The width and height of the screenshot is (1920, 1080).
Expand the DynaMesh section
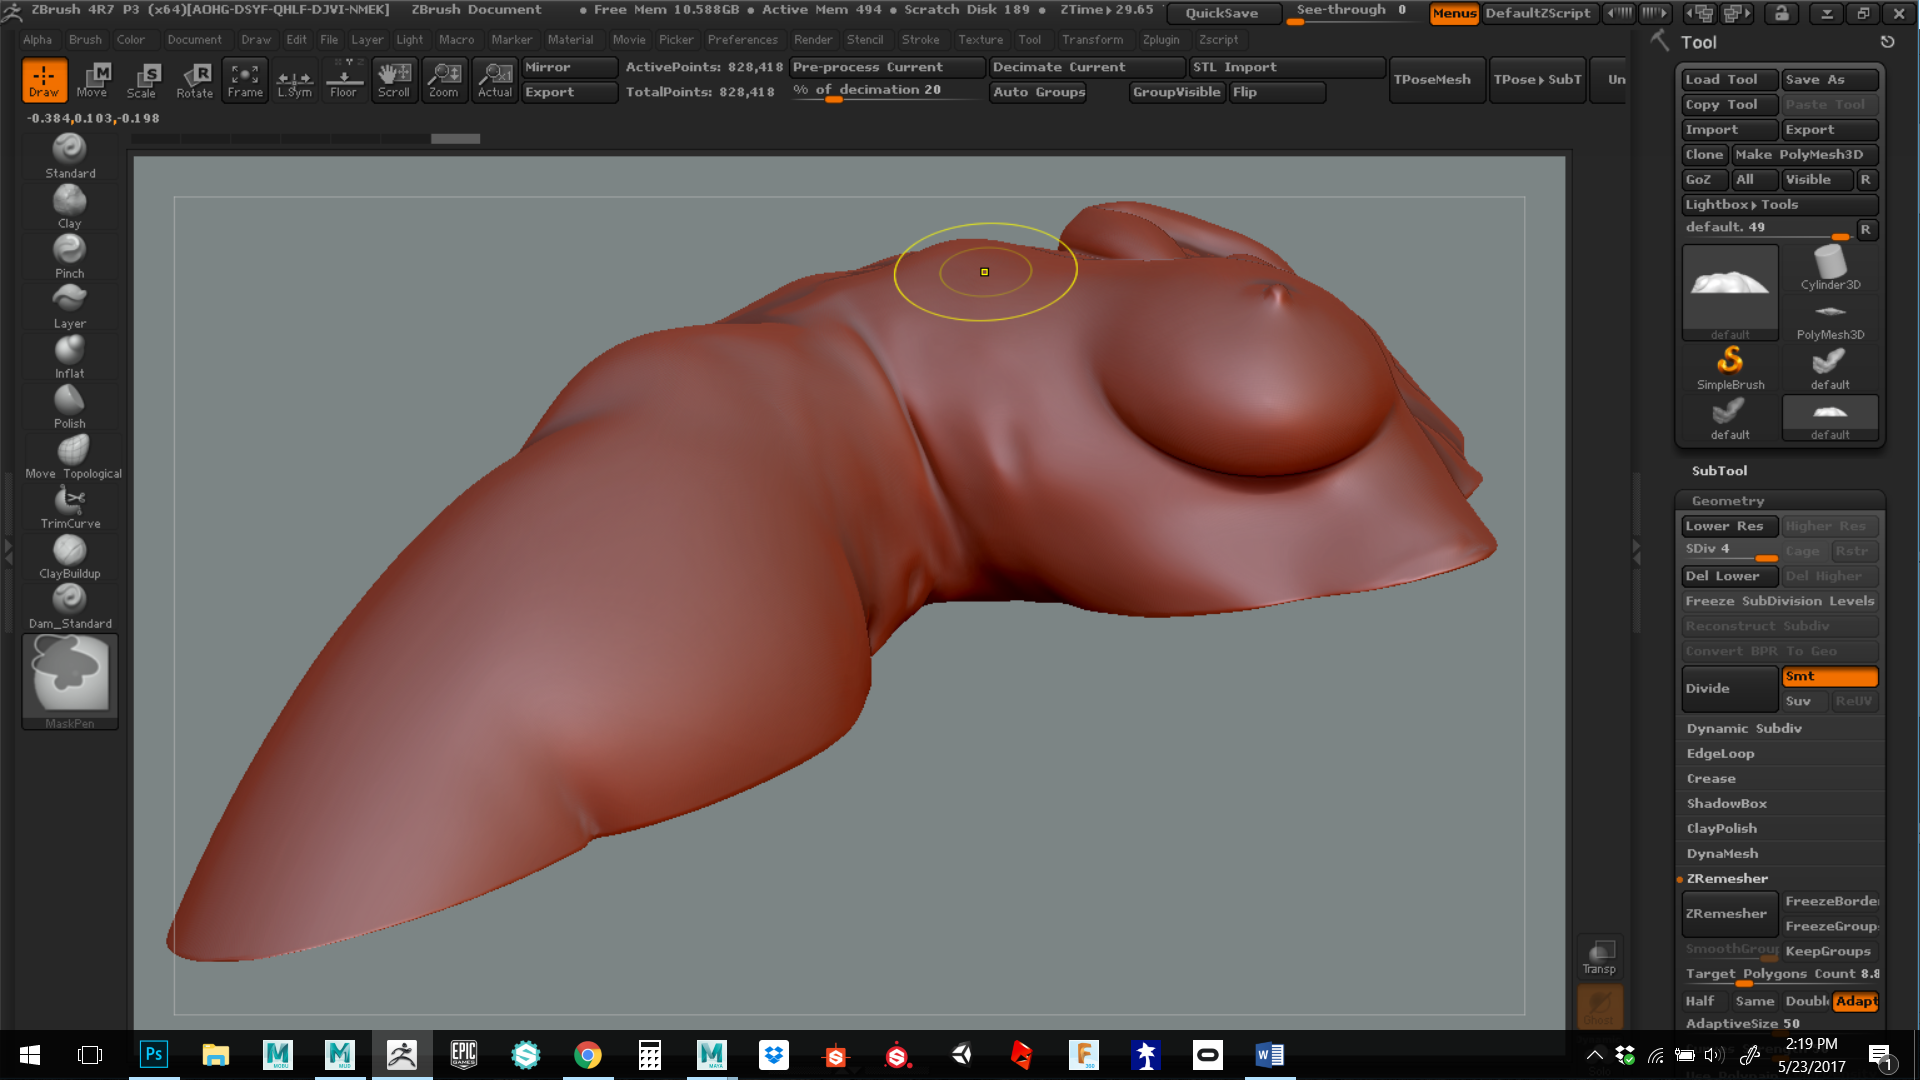point(1722,854)
